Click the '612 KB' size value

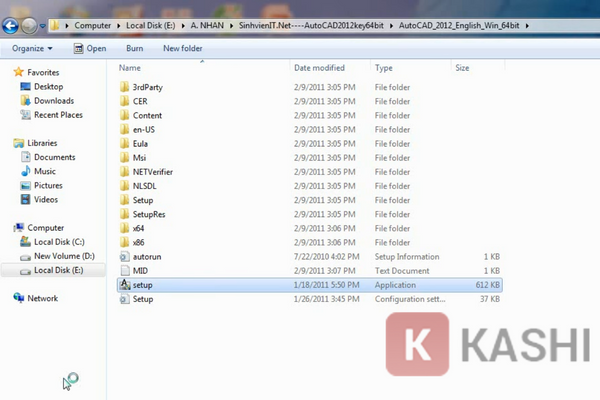tap(488, 285)
